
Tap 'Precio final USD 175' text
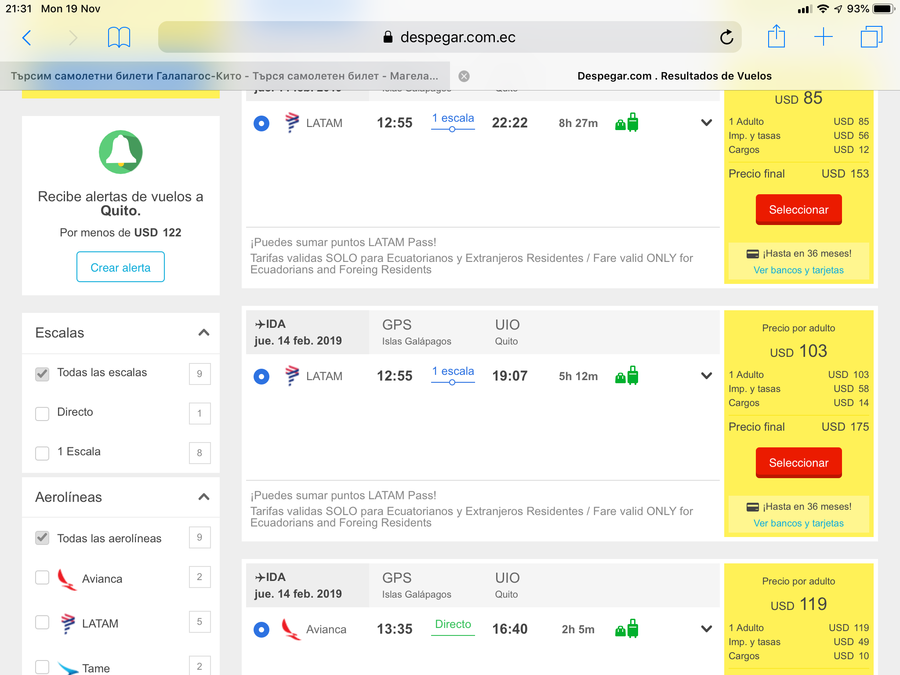pos(798,426)
